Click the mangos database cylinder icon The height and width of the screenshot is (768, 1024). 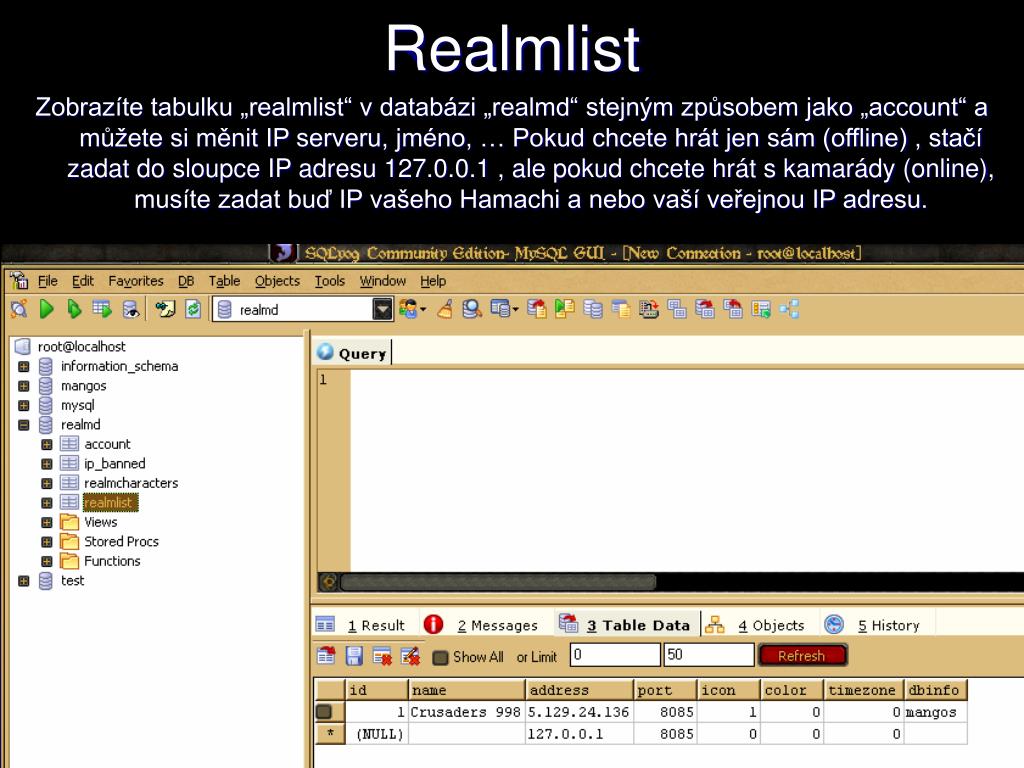click(x=46, y=386)
